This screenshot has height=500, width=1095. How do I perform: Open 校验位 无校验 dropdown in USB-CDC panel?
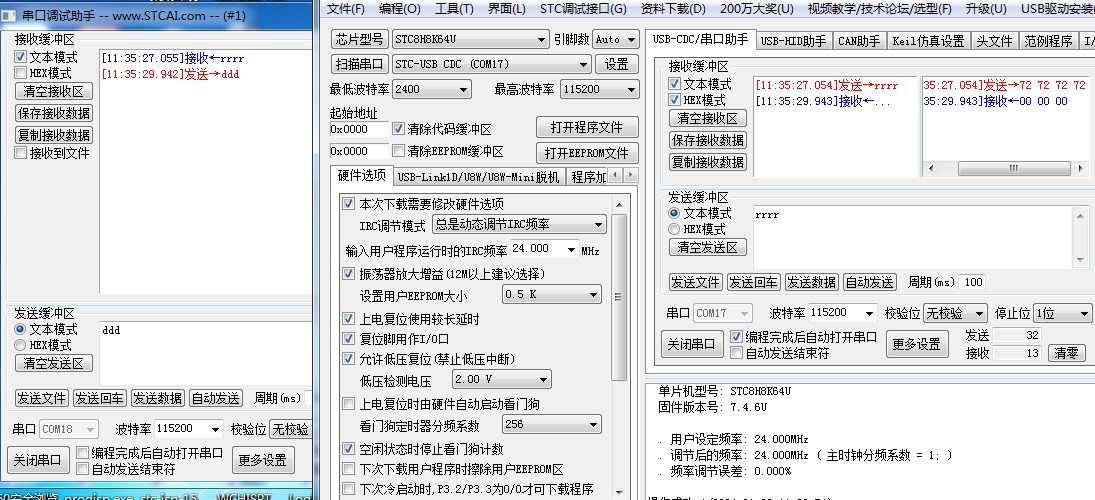955,313
